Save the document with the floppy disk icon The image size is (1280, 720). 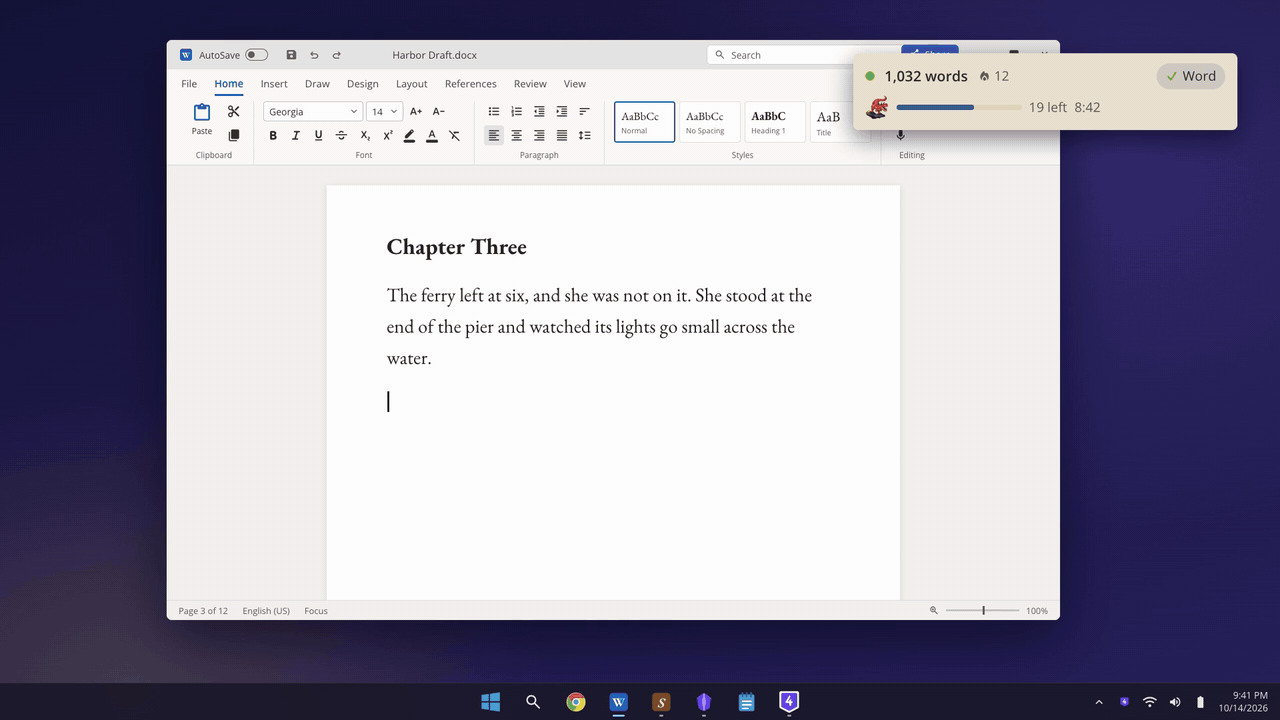pos(291,55)
